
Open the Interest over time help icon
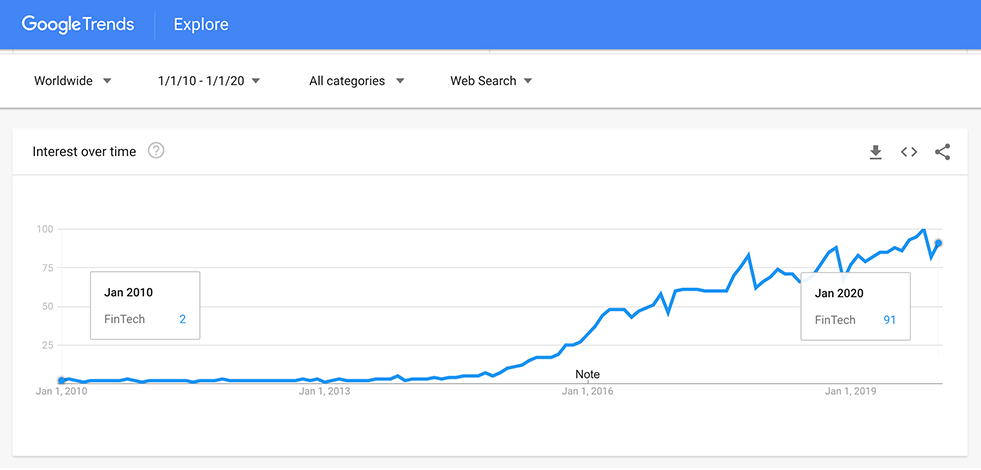pyautogui.click(x=156, y=151)
